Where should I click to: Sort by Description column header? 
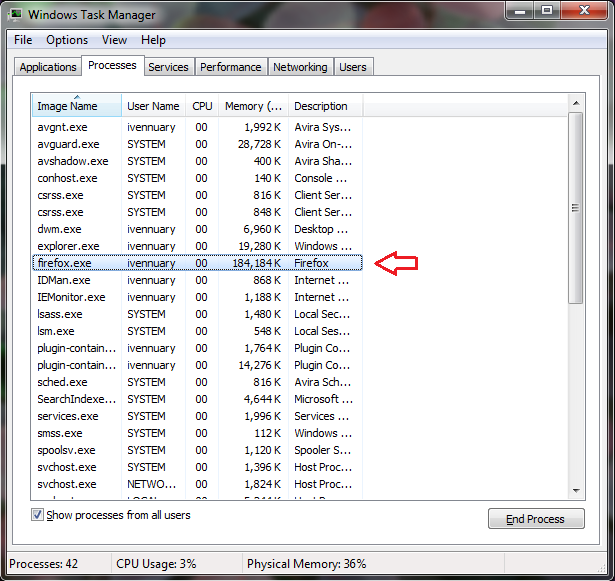click(326, 106)
